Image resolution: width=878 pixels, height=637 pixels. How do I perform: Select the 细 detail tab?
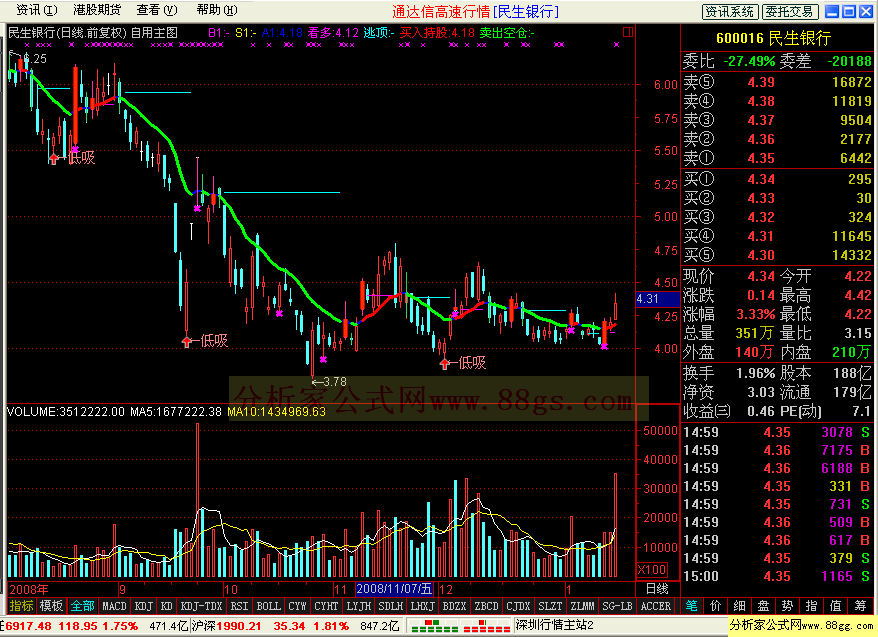click(x=740, y=606)
